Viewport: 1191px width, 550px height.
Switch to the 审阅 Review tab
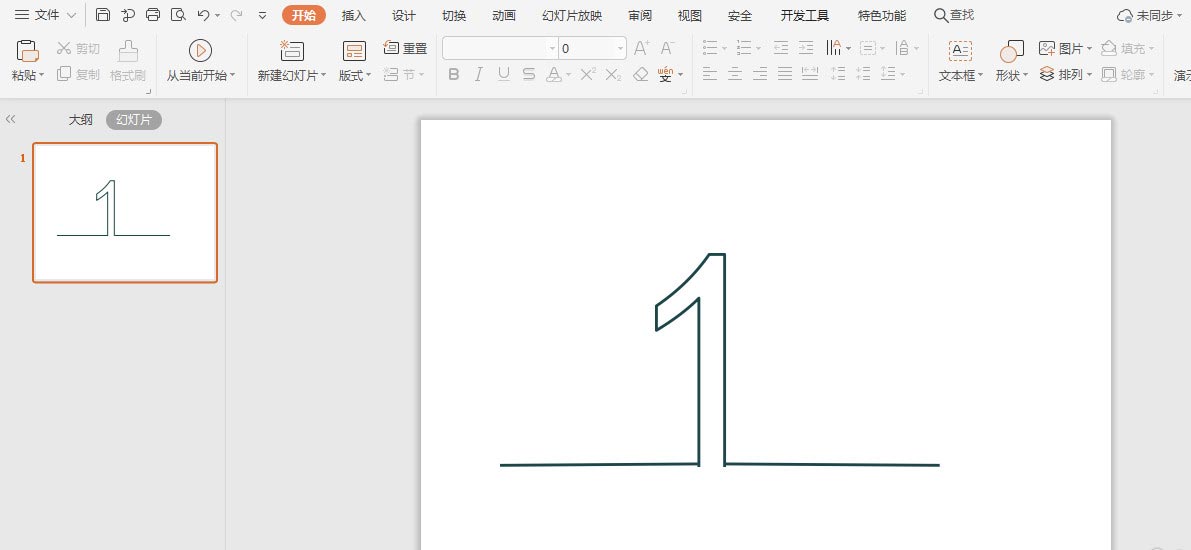point(640,15)
